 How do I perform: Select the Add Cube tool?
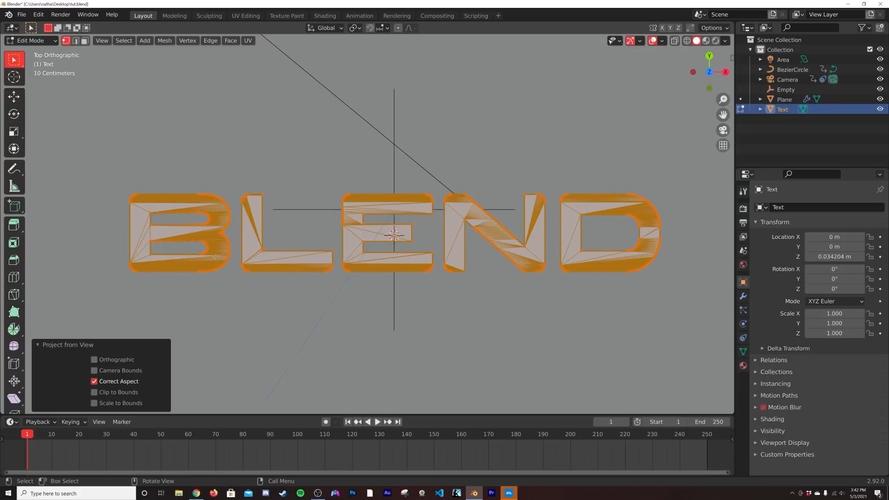[14, 206]
